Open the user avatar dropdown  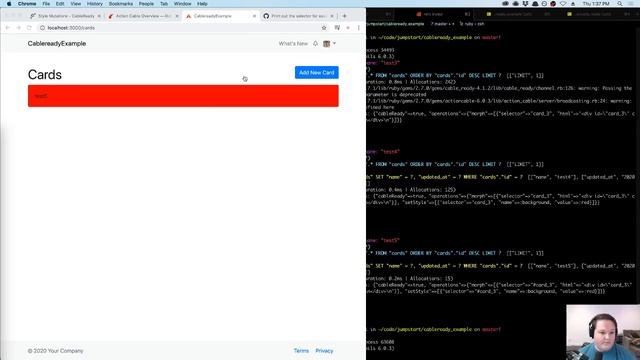[329, 44]
